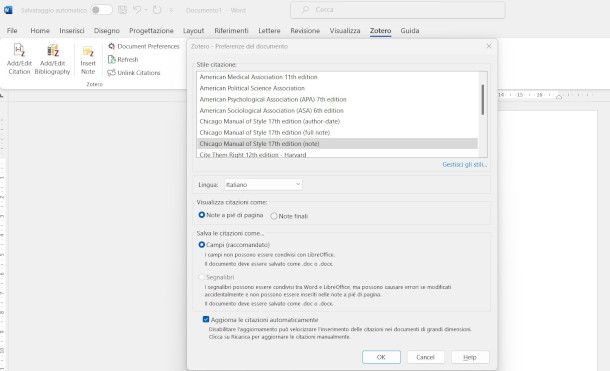Click the Cerca search field
Screen dimensions: 610x371
point(398,10)
